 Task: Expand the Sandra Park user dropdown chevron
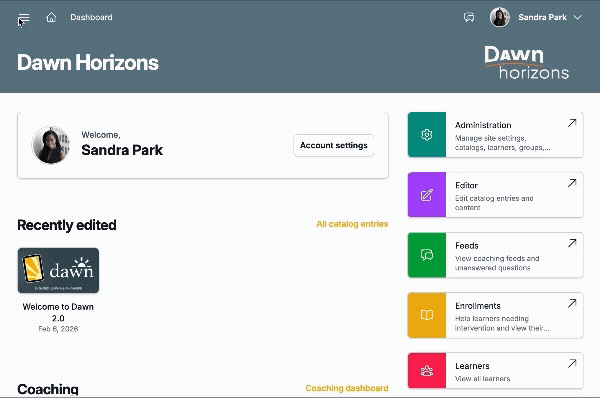coord(578,17)
